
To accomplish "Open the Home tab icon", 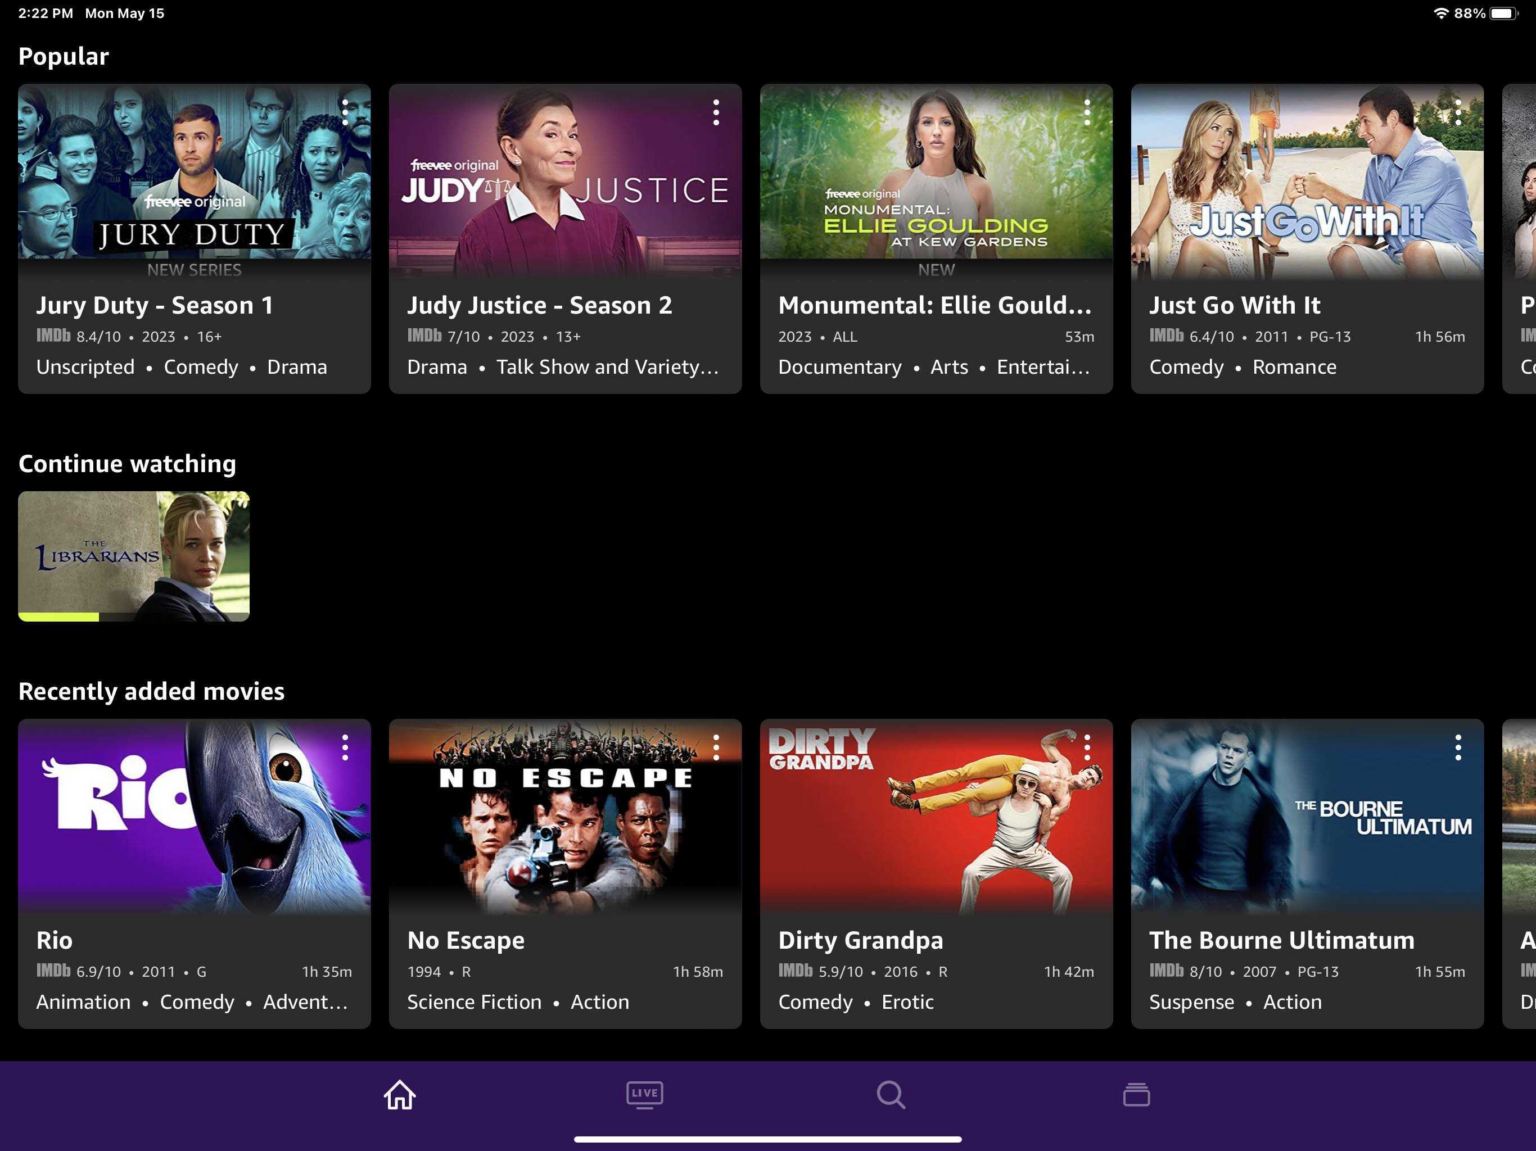I will [399, 1095].
